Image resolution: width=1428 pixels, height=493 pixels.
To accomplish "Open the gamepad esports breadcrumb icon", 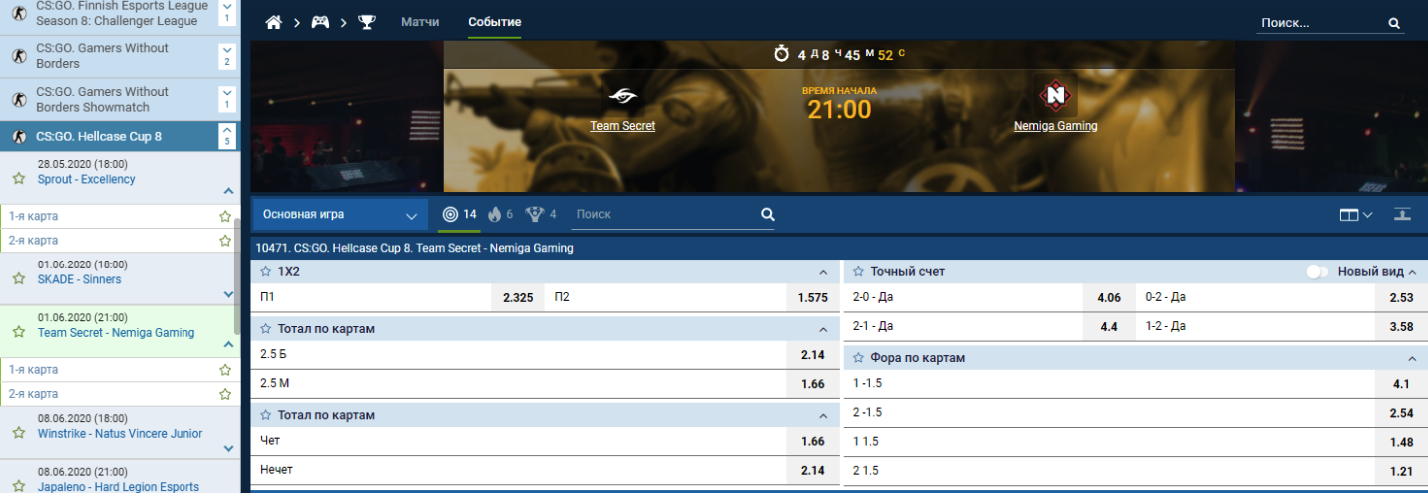I will click(x=320, y=22).
